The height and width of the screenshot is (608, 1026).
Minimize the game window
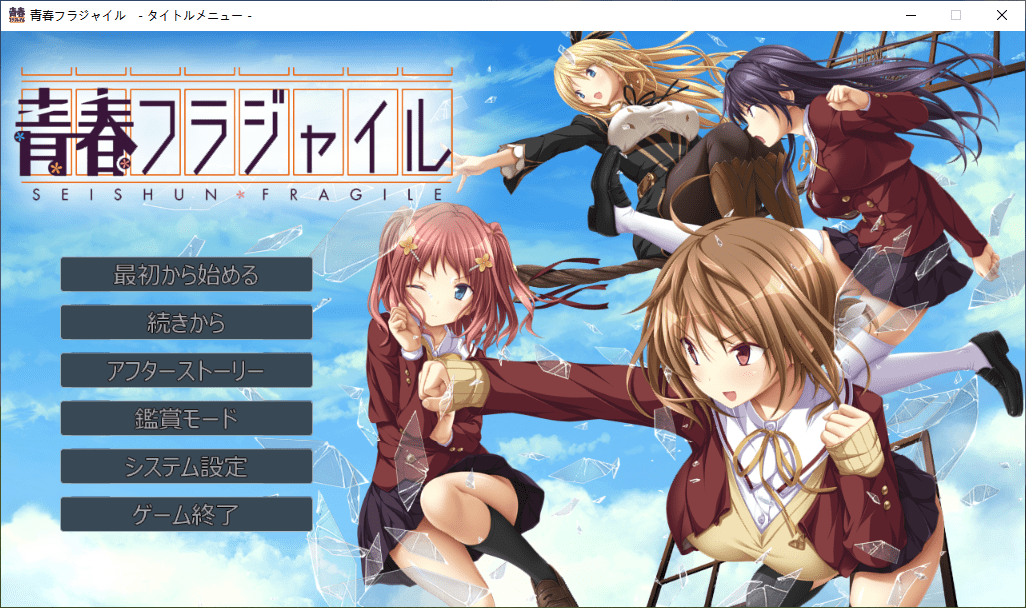pos(910,15)
